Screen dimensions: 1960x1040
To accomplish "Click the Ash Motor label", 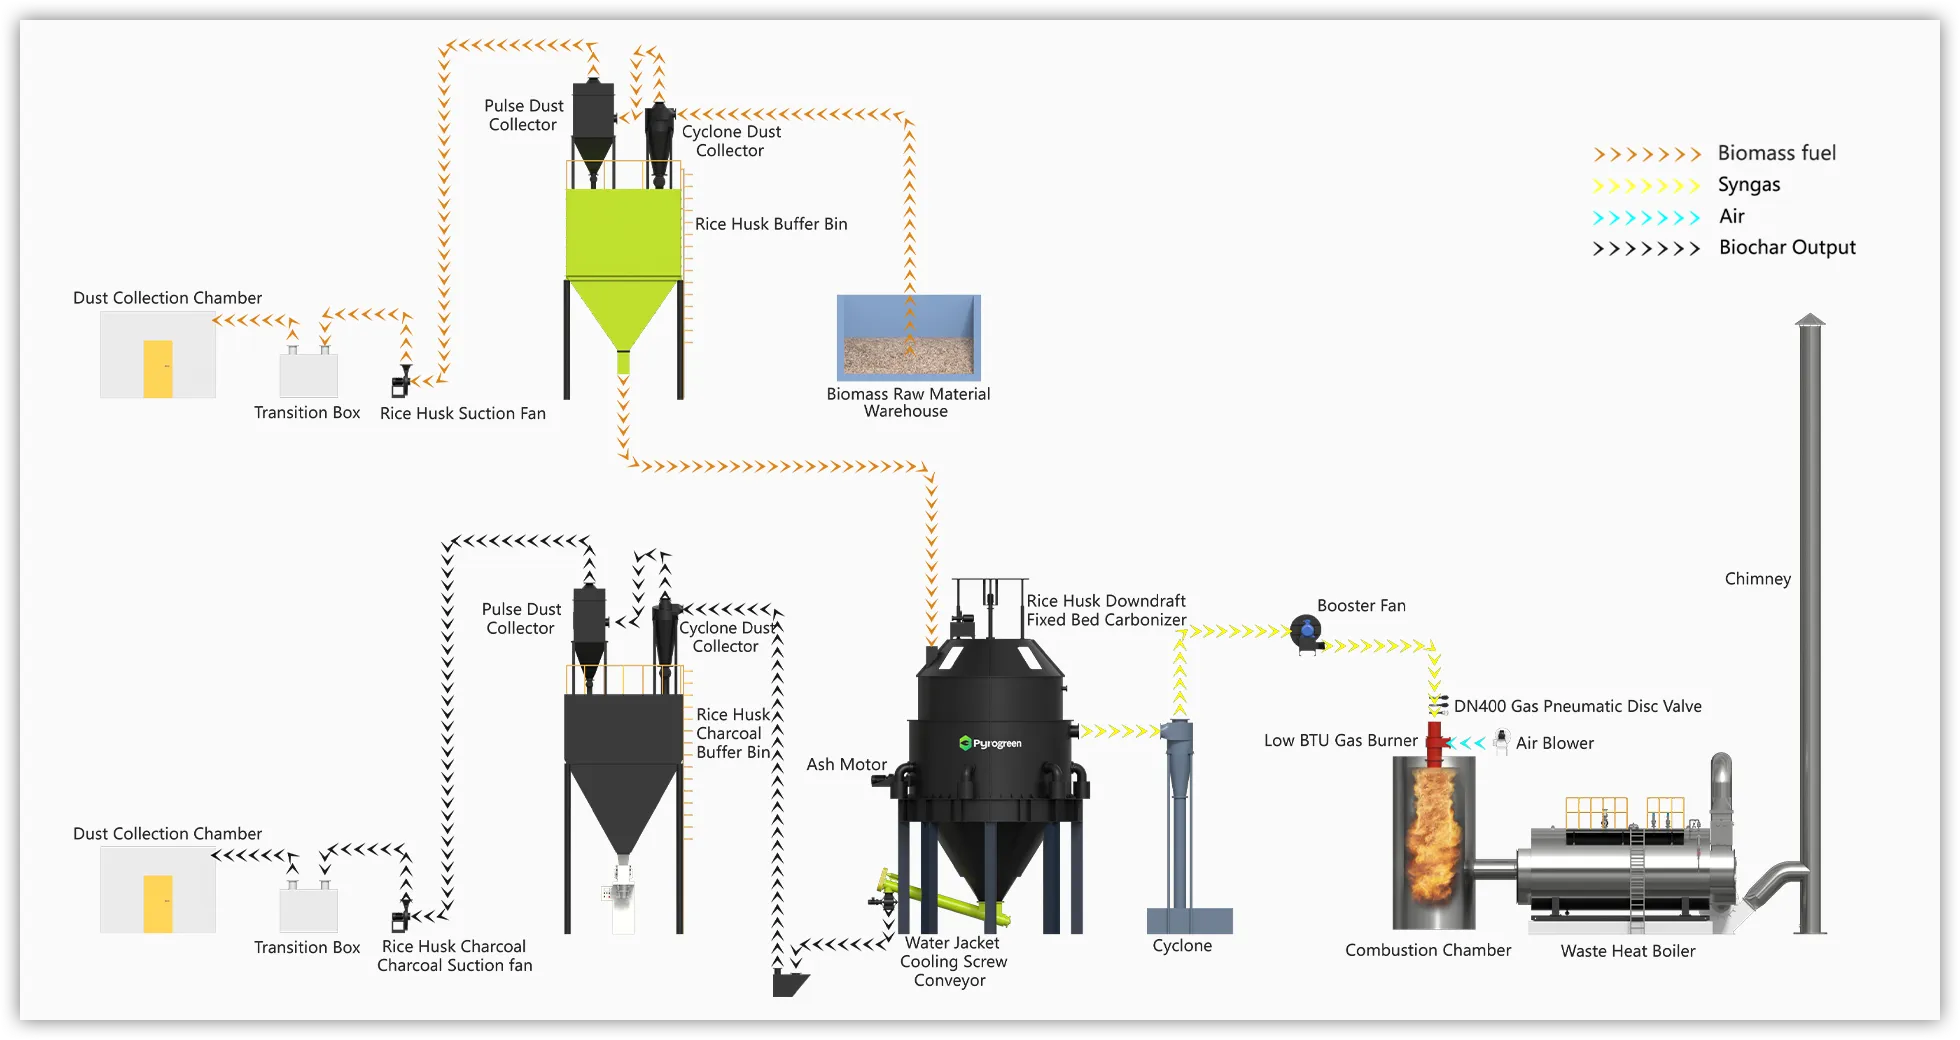I will (x=846, y=764).
